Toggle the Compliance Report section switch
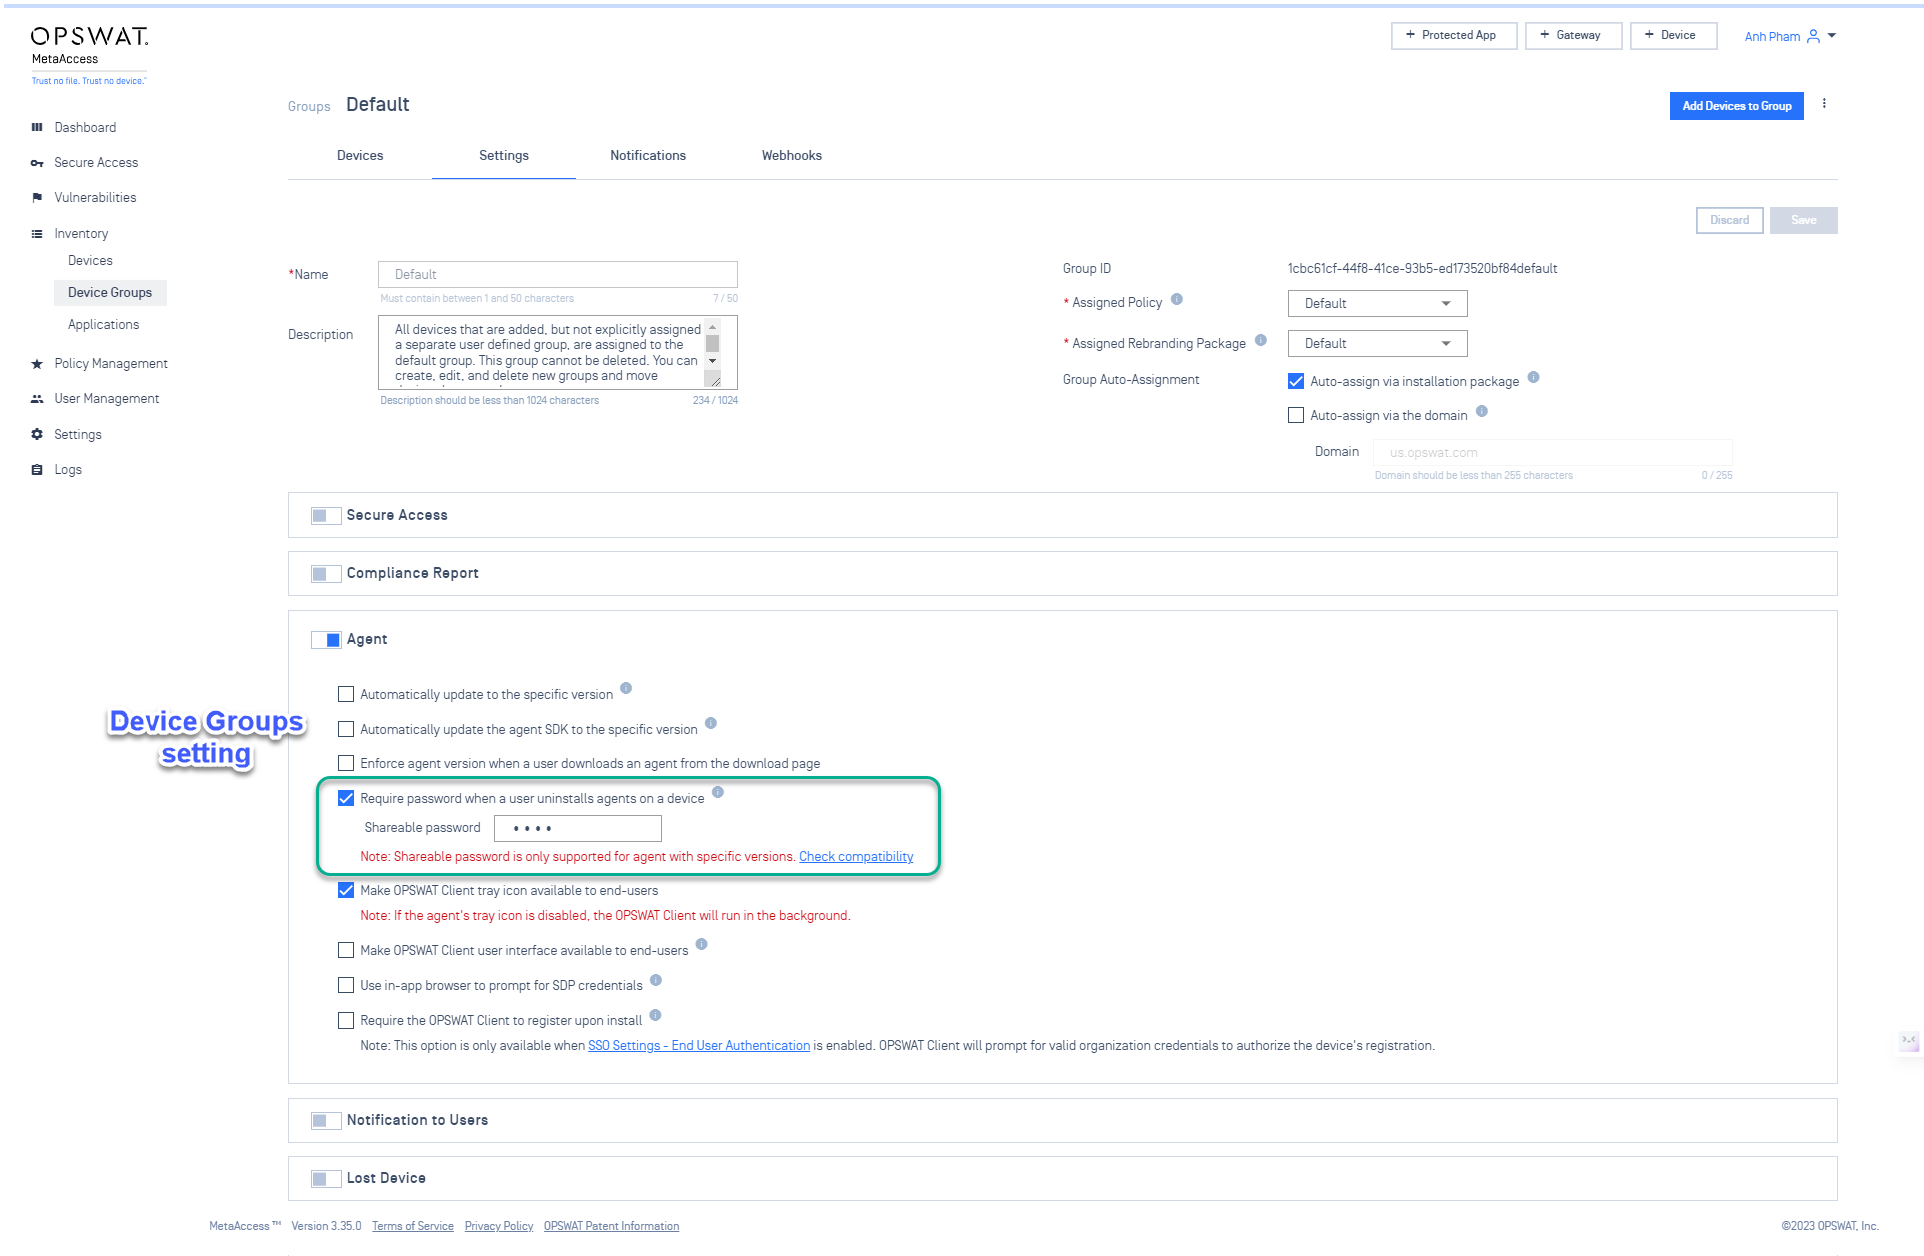 326,574
